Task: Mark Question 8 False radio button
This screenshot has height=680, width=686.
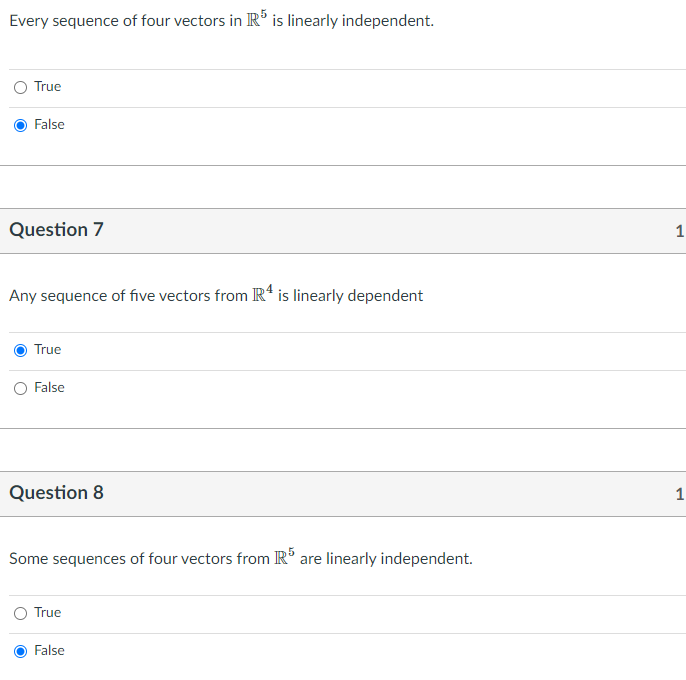Action: 20,652
